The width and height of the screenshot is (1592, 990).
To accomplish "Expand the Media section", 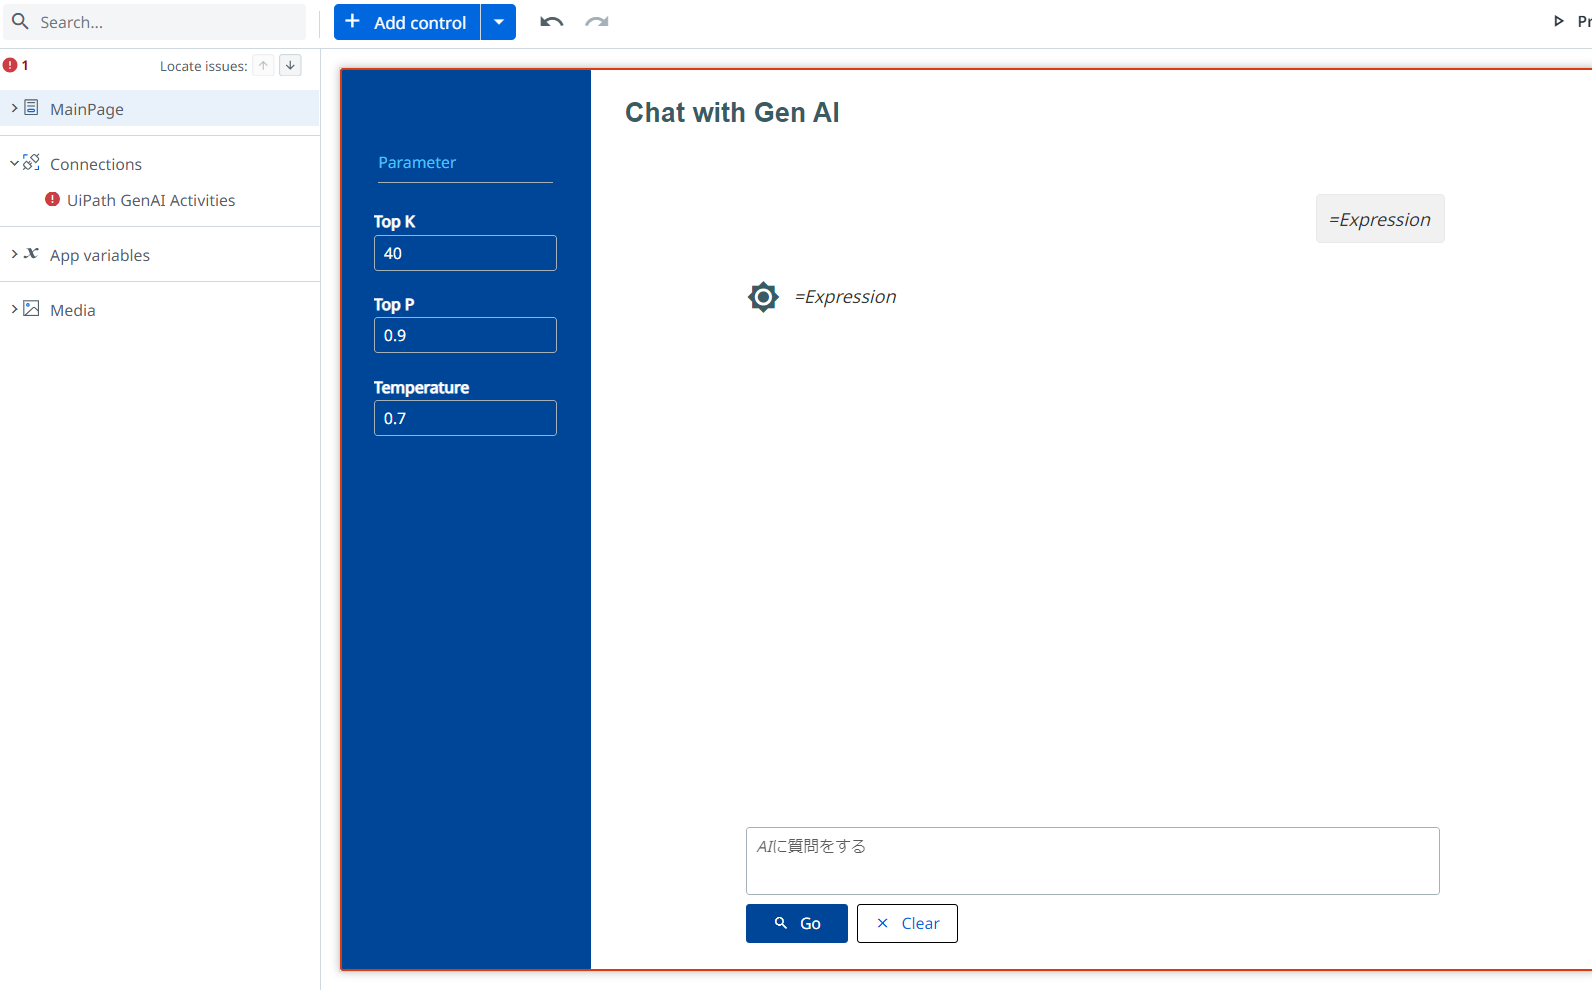I will click(14, 309).
